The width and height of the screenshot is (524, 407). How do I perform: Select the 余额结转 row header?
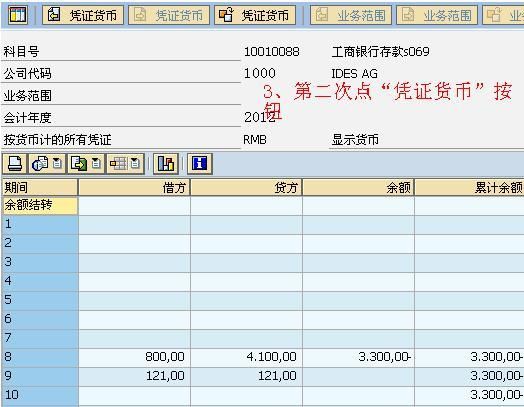pos(40,205)
